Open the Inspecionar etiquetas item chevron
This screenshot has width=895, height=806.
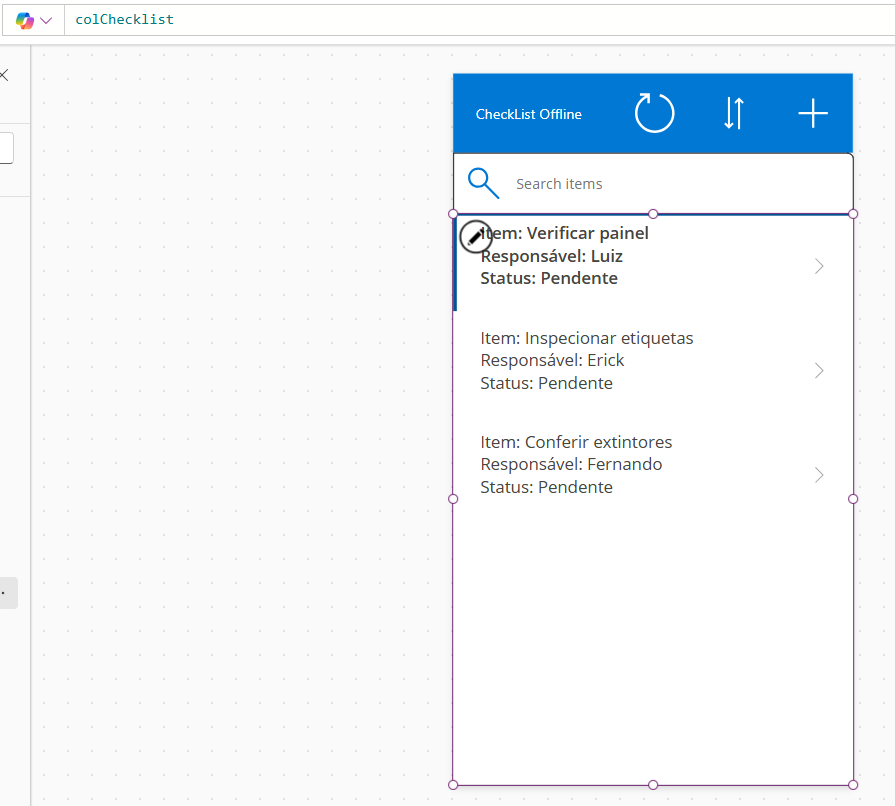tap(819, 371)
